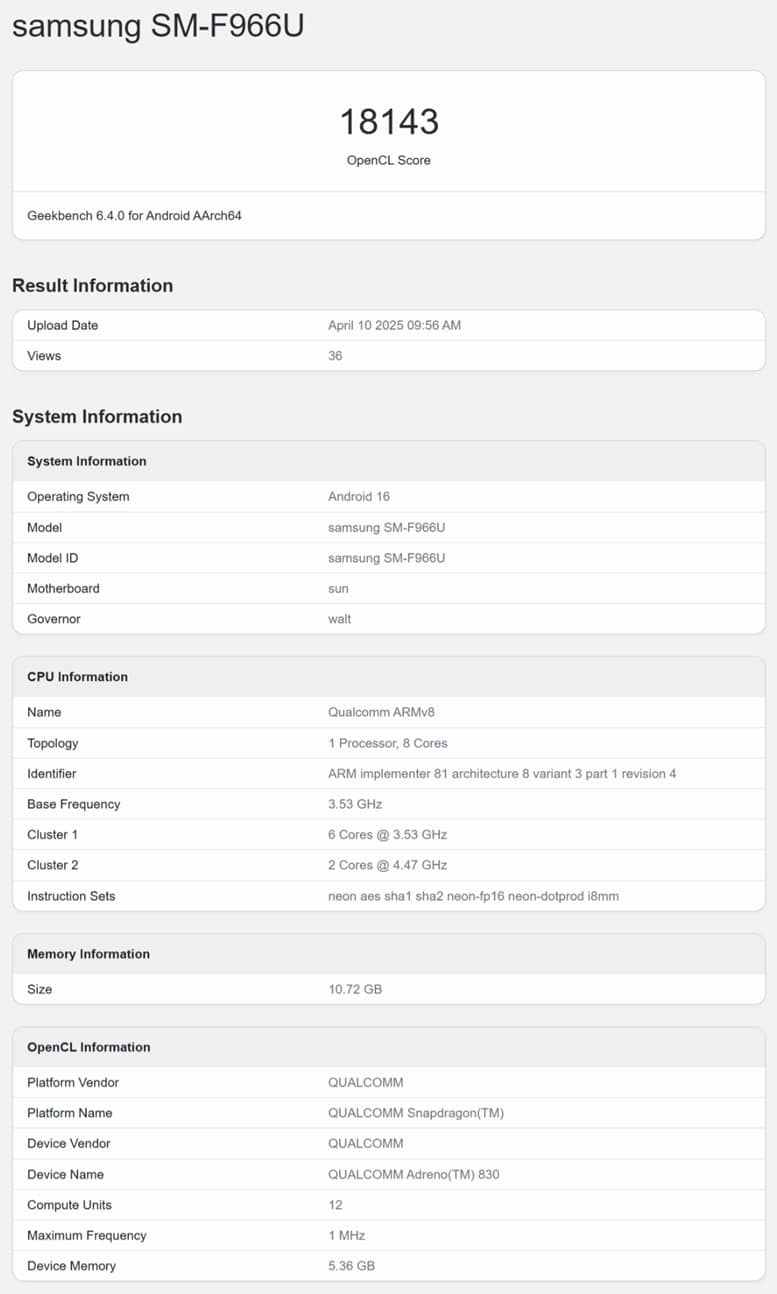Click the Governor label
The height and width of the screenshot is (1294, 777).
pos(54,619)
